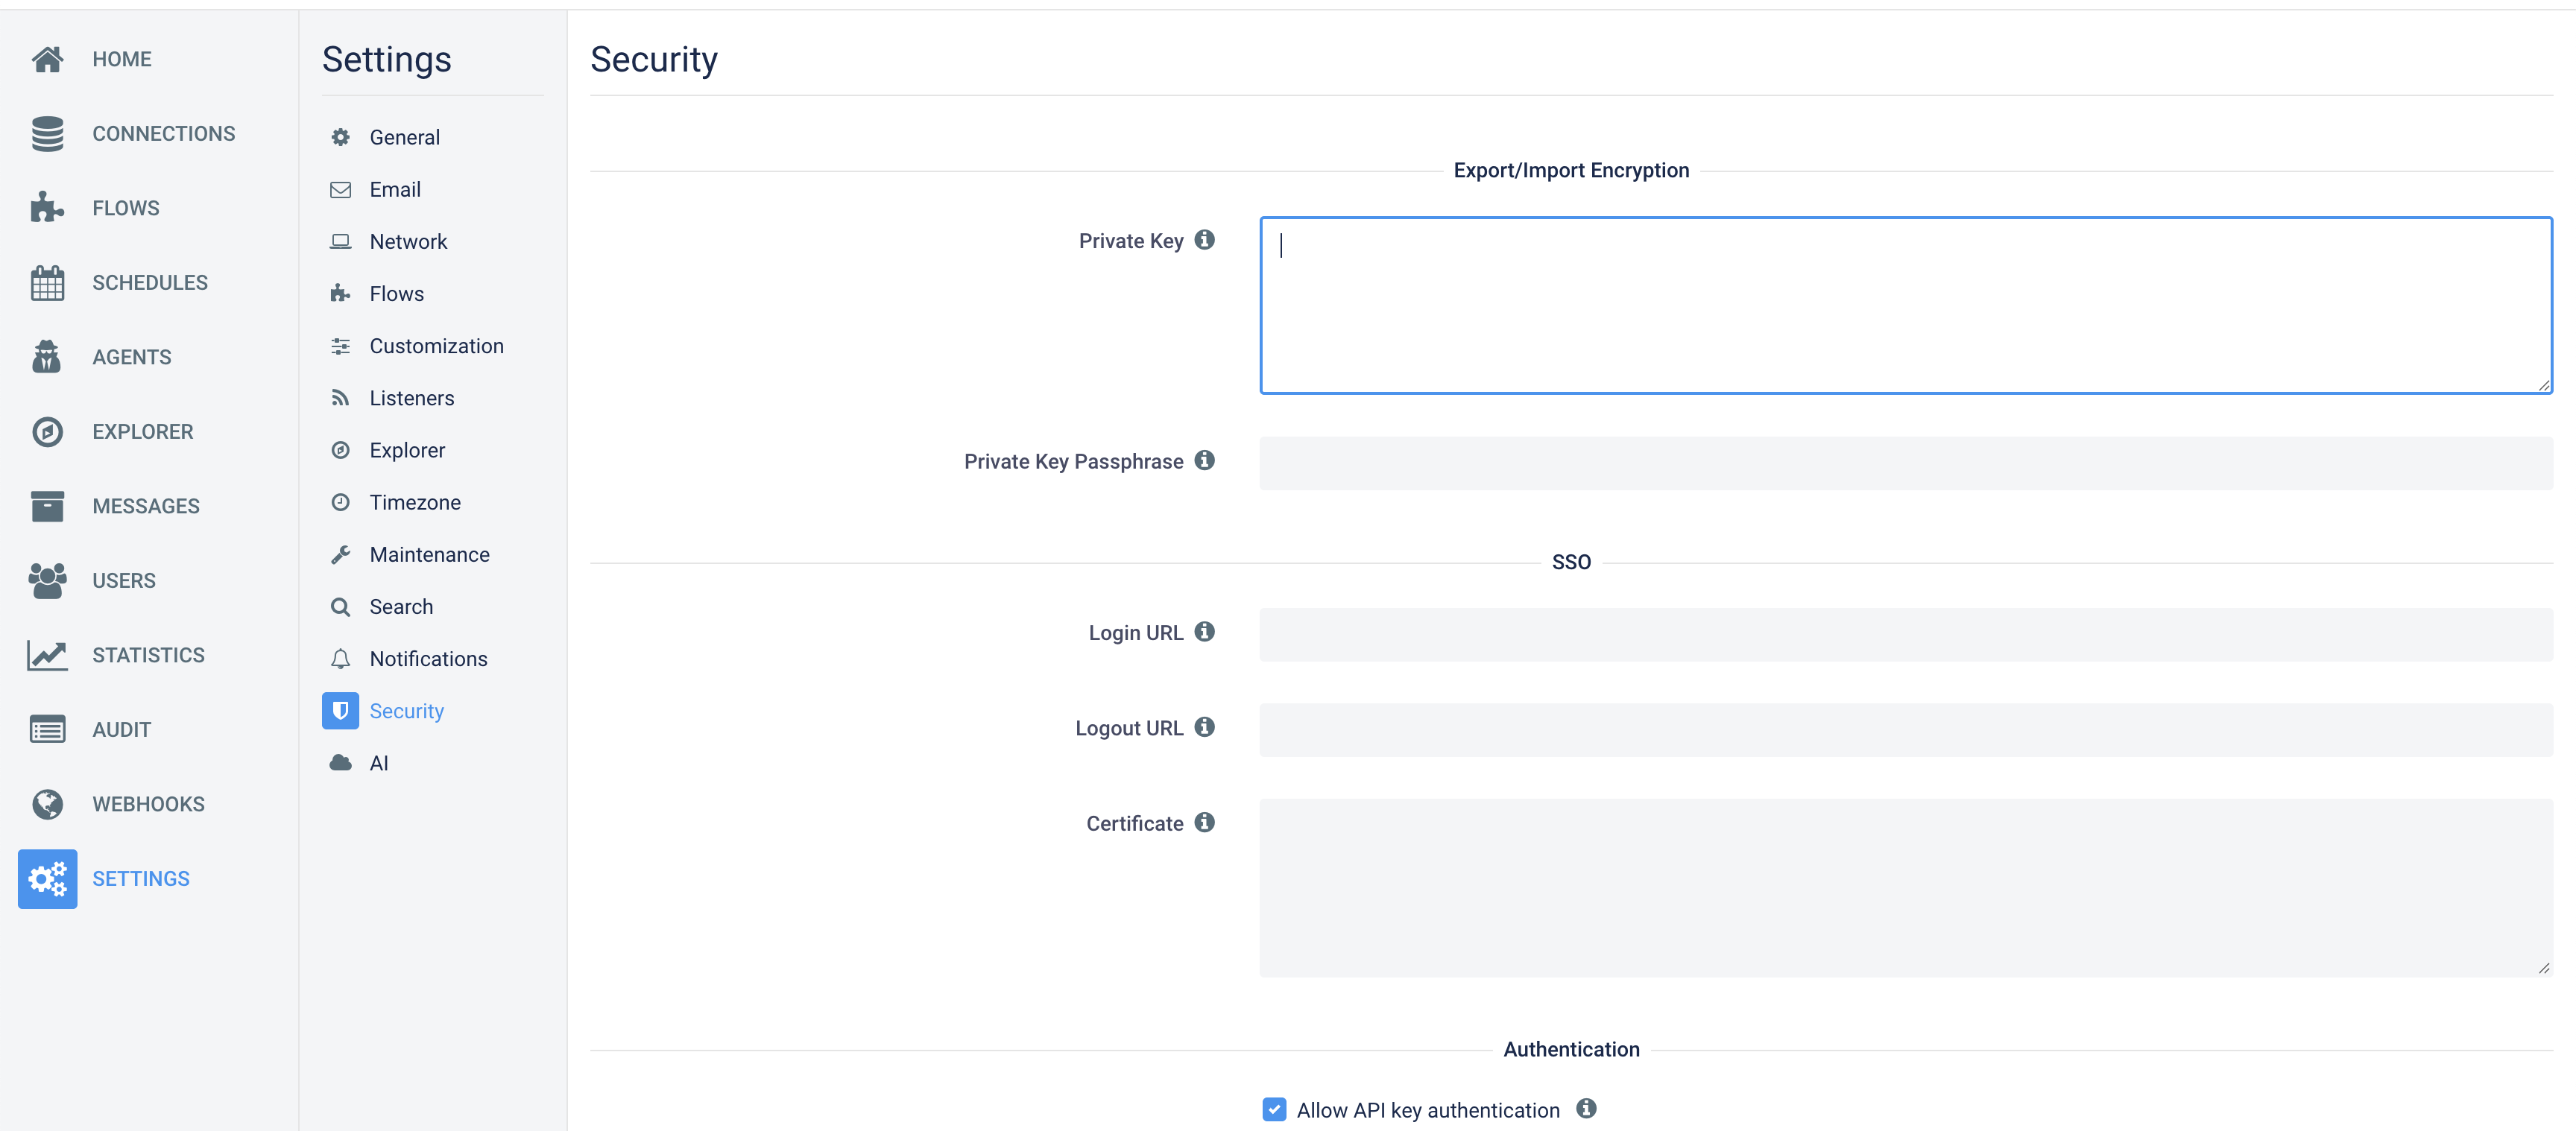This screenshot has width=2576, height=1131.
Task: Click the Flows puzzle icon in main sidebar
Action: (x=47, y=208)
